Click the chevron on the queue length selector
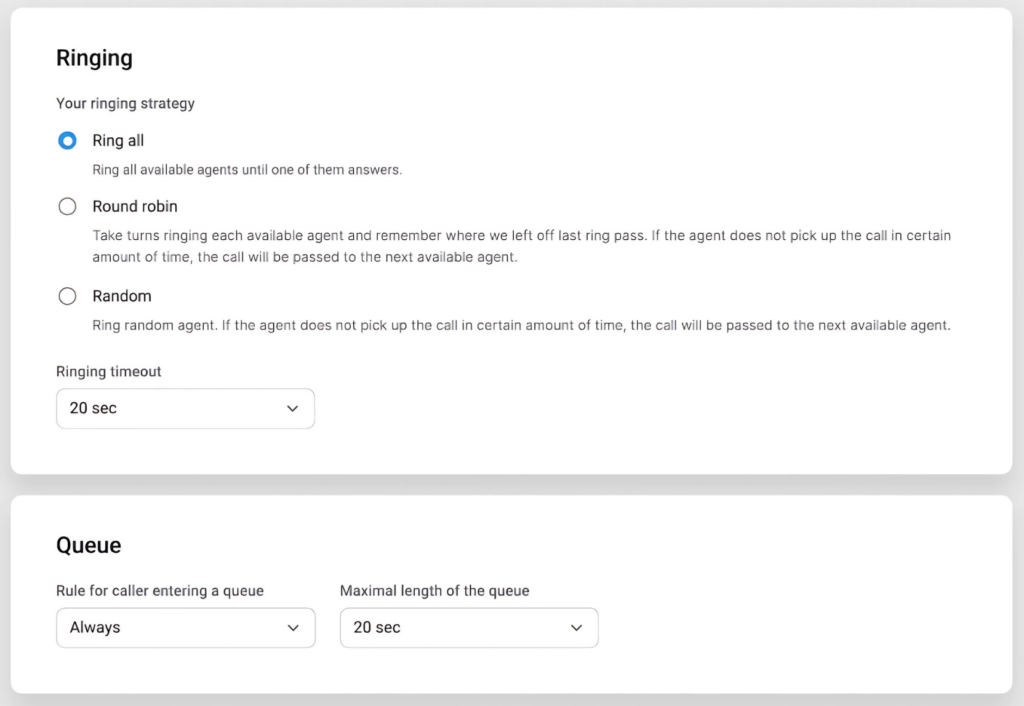Viewport: 1024px width, 706px height. (577, 627)
